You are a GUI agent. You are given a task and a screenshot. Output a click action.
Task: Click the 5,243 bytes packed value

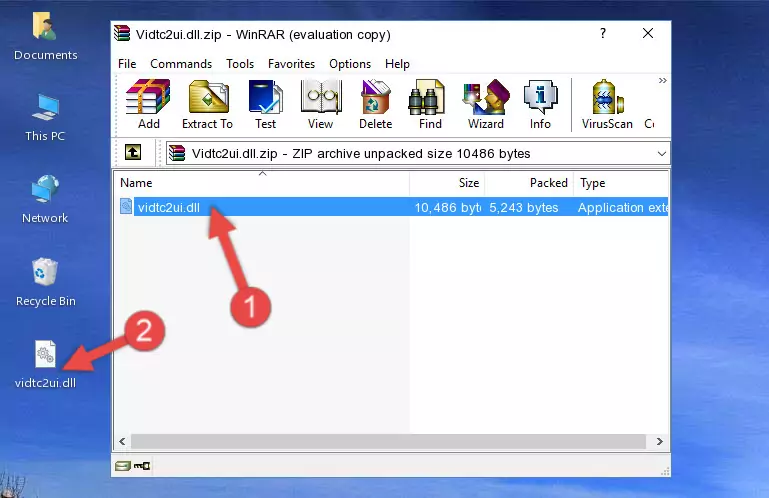click(523, 208)
